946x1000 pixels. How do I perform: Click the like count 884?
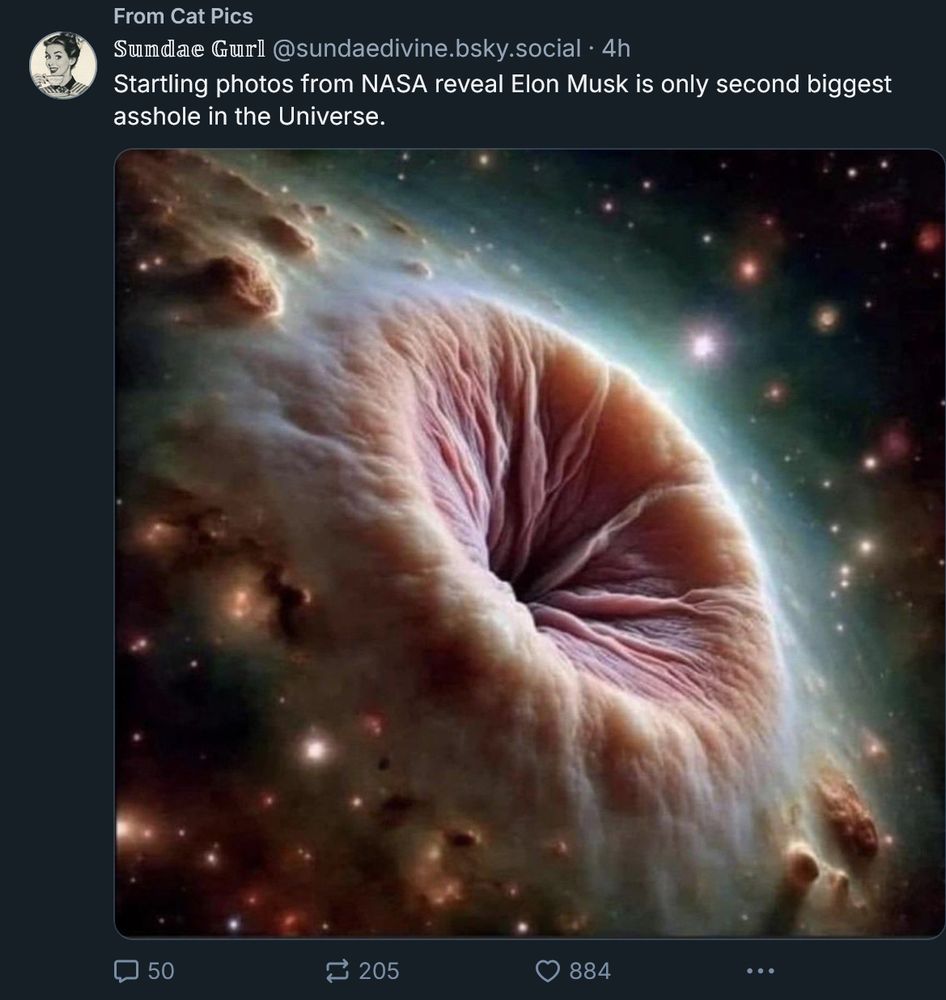(589, 970)
